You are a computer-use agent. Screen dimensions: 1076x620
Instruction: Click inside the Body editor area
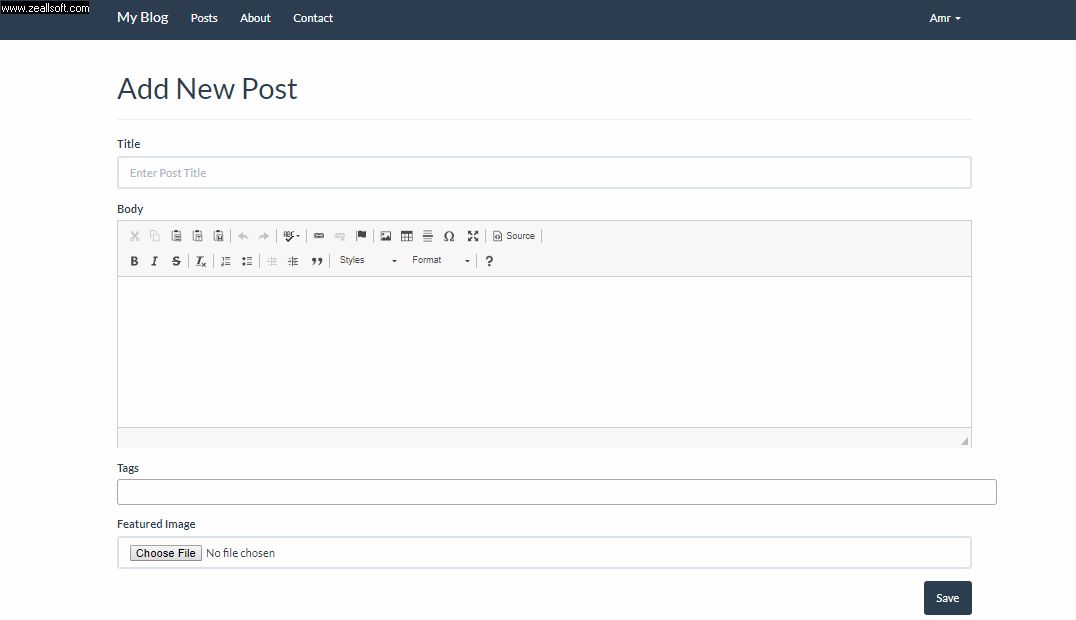click(544, 352)
